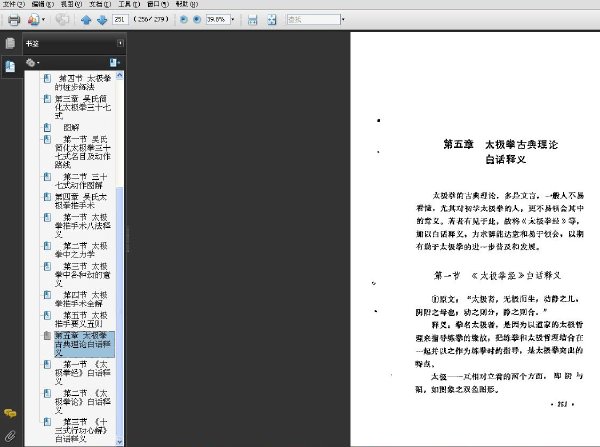Select bookmark 第一节 太极拳推手术八法释义
Viewport: 600px width, 447px height.
[x=83, y=225]
